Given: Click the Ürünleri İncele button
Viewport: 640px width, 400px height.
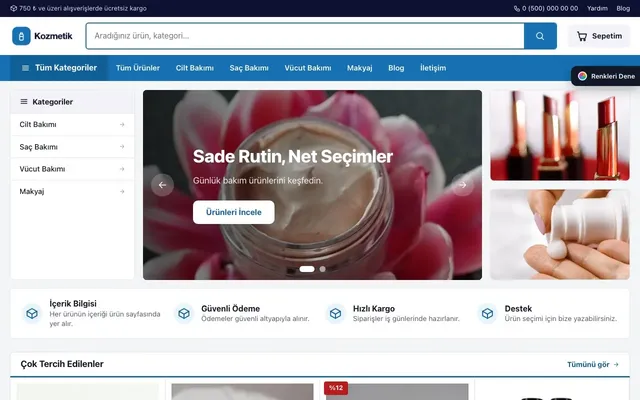Looking at the screenshot, I should point(233,212).
